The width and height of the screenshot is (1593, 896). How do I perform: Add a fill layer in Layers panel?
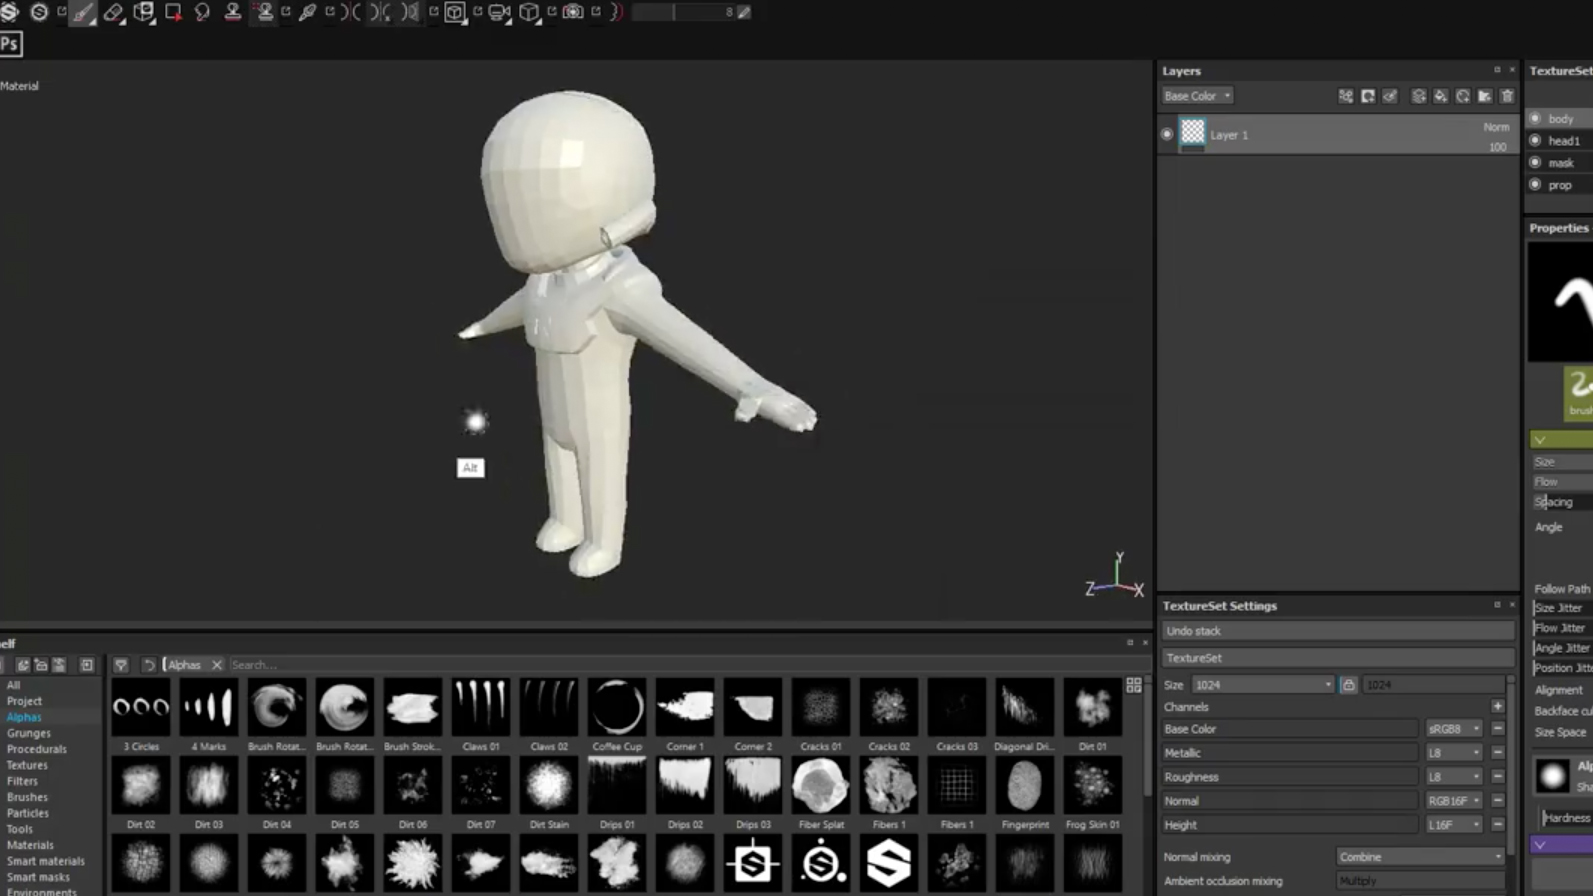pos(1441,96)
